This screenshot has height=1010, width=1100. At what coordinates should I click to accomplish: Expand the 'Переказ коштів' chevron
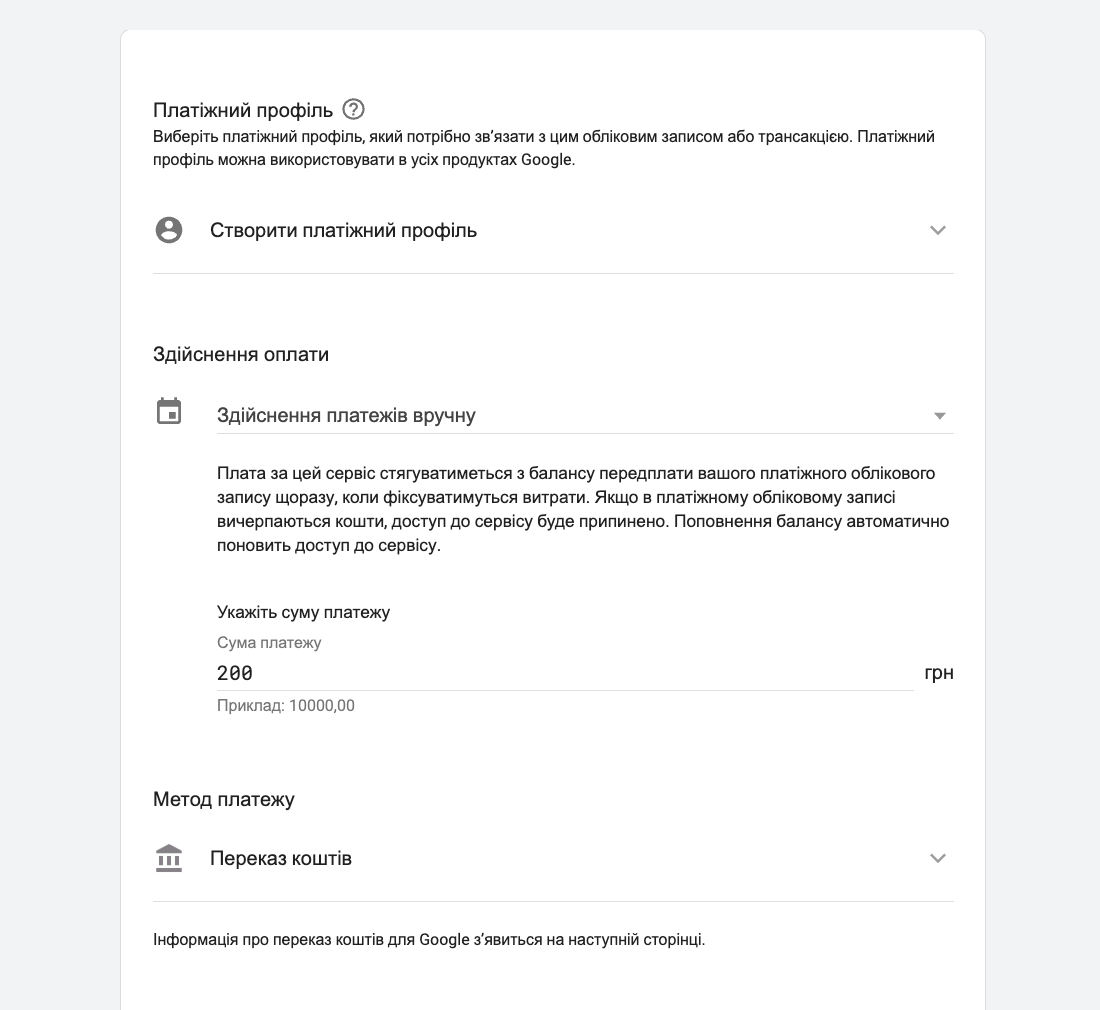[937, 858]
